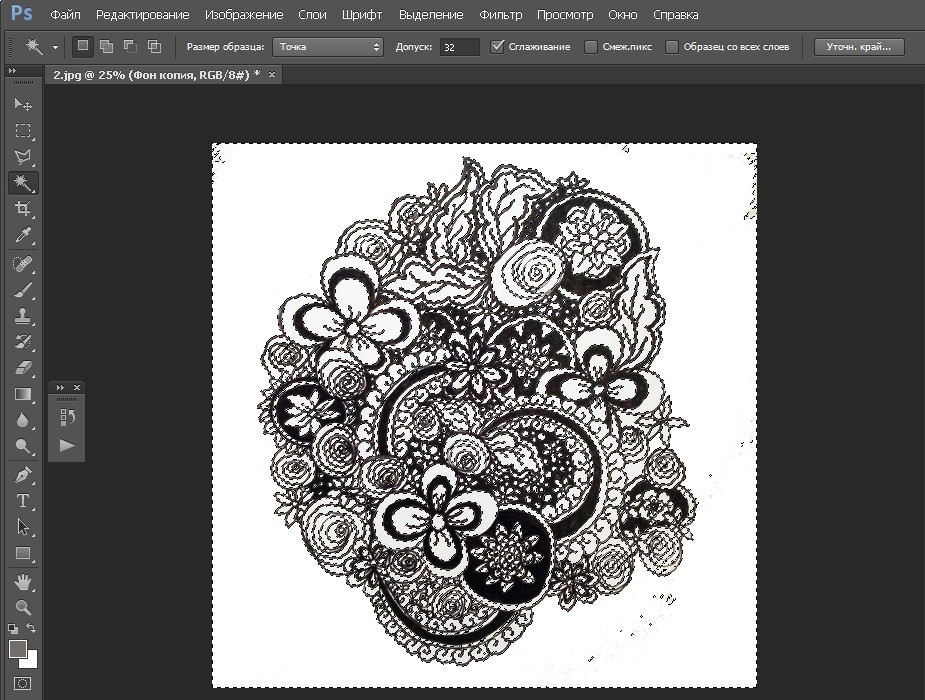Screen dimensions: 925x700
Task: Enable the Смеж.пикс checkbox
Action: pos(591,47)
